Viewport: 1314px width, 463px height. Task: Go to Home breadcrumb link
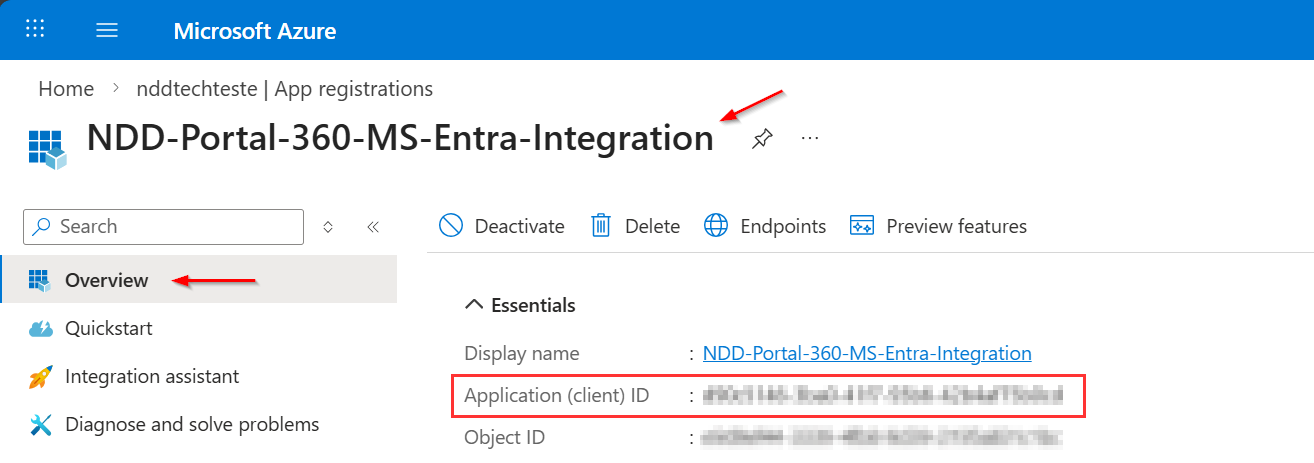coord(66,89)
